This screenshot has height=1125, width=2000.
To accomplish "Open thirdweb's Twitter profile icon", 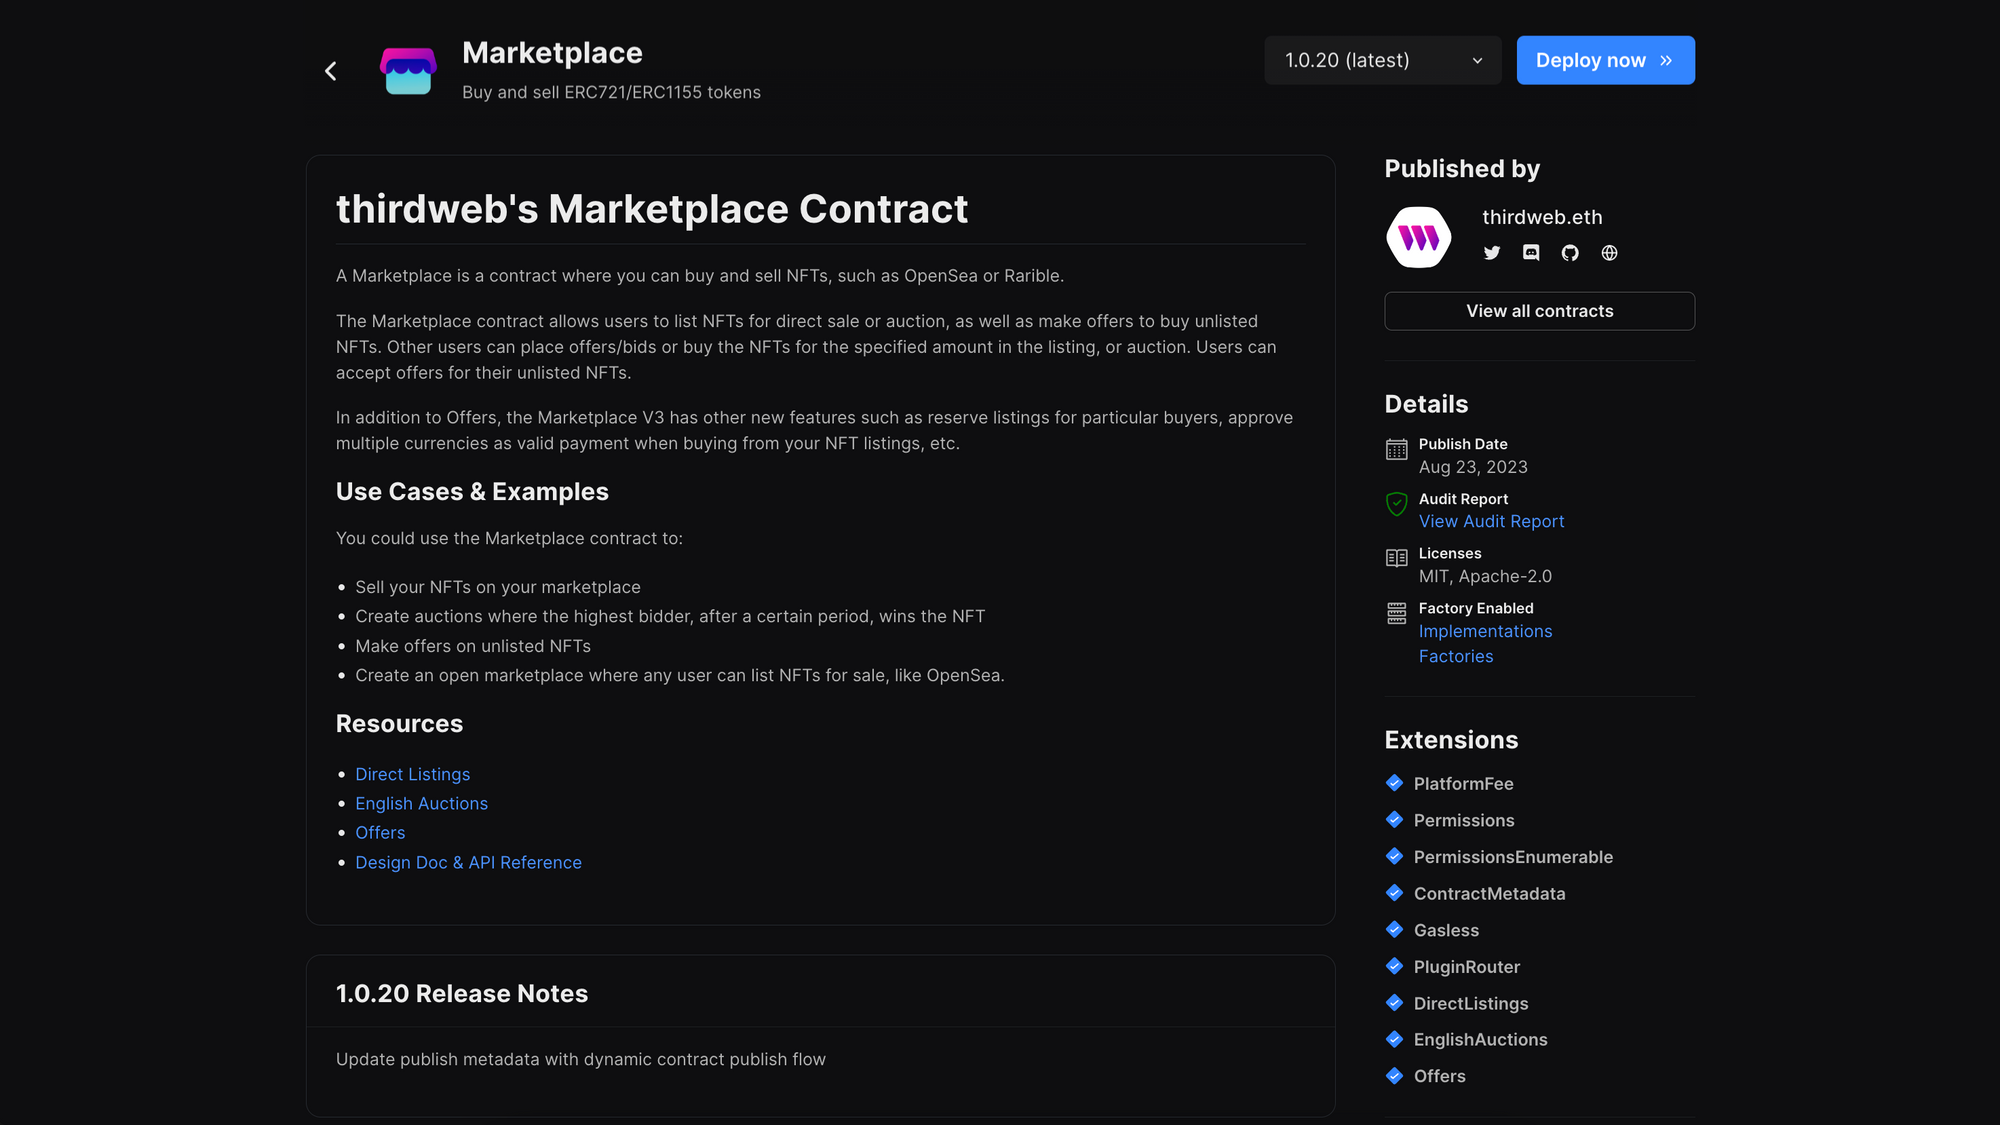I will pyautogui.click(x=1491, y=253).
